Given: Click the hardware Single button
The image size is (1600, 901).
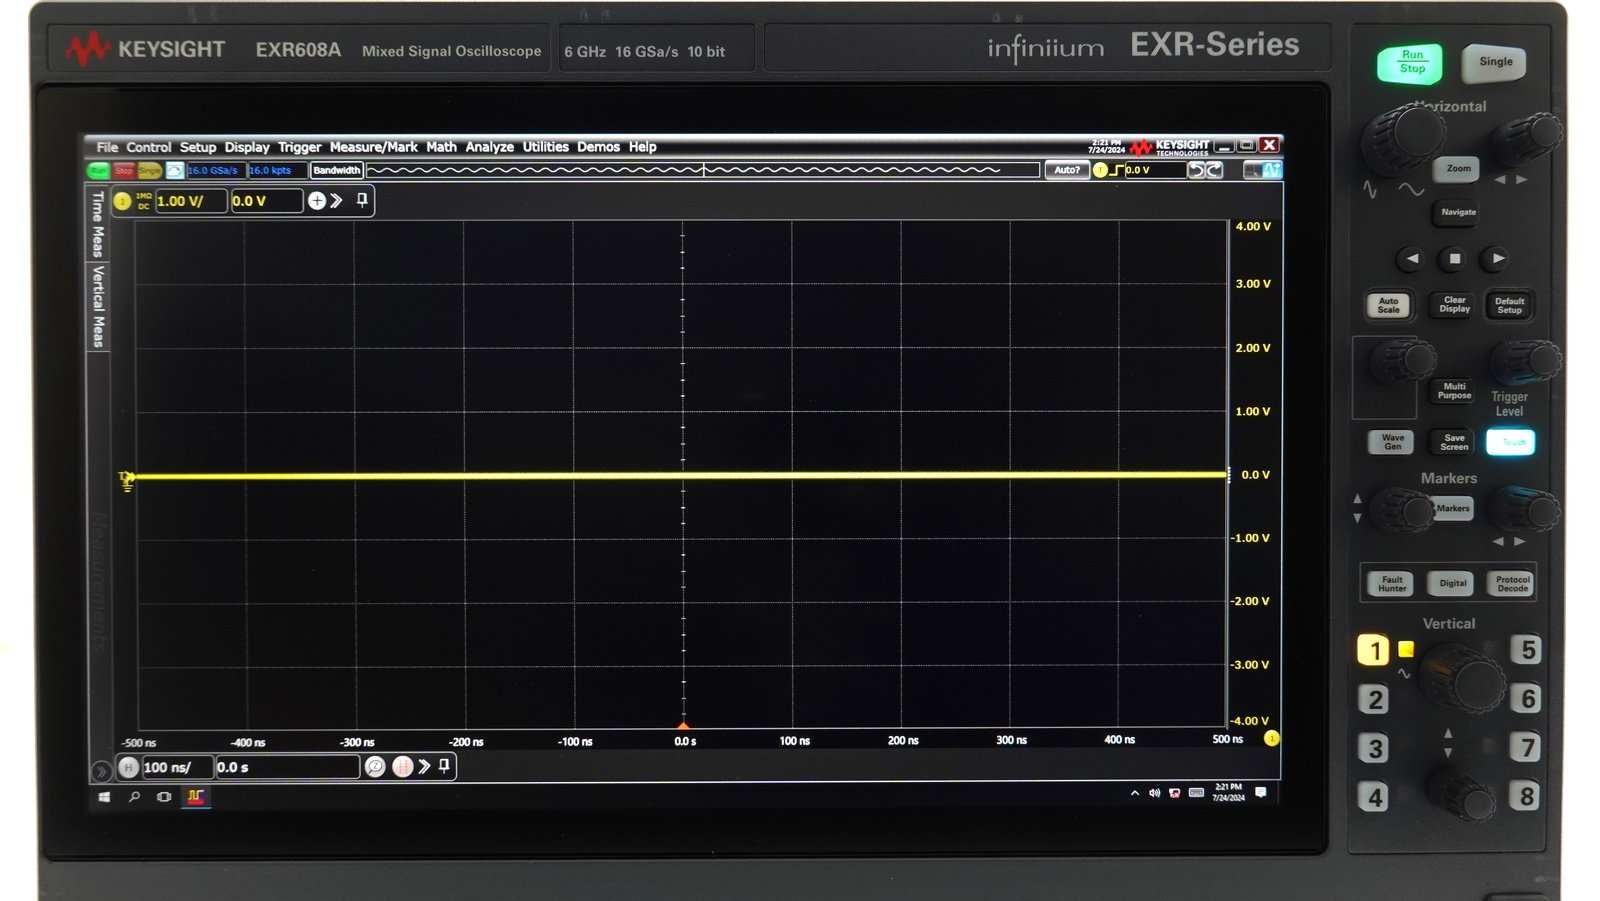Looking at the screenshot, I should (x=1495, y=62).
